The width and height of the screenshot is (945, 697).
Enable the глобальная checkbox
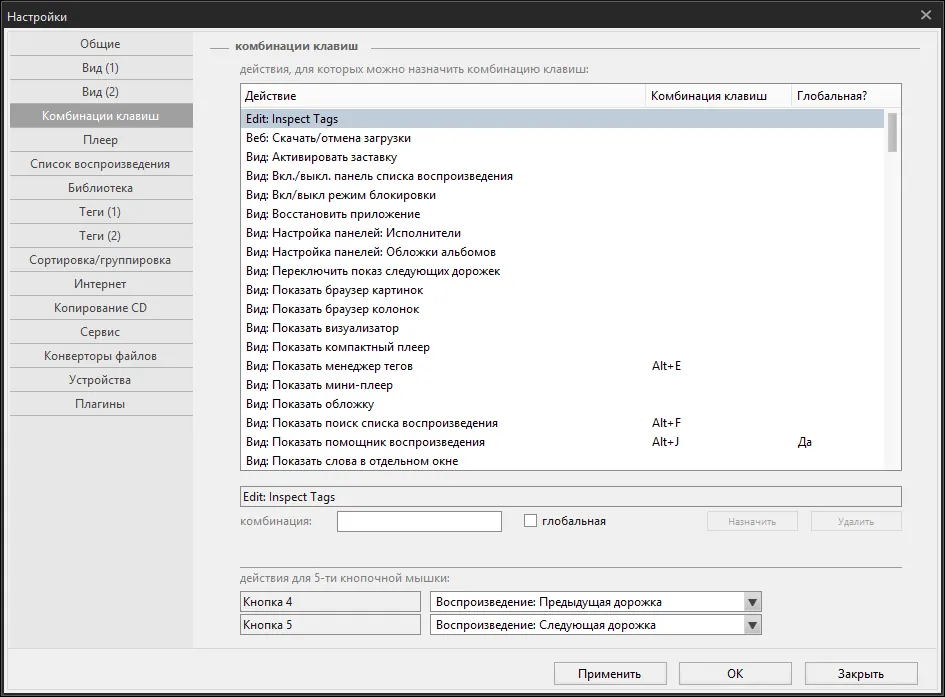[530, 520]
